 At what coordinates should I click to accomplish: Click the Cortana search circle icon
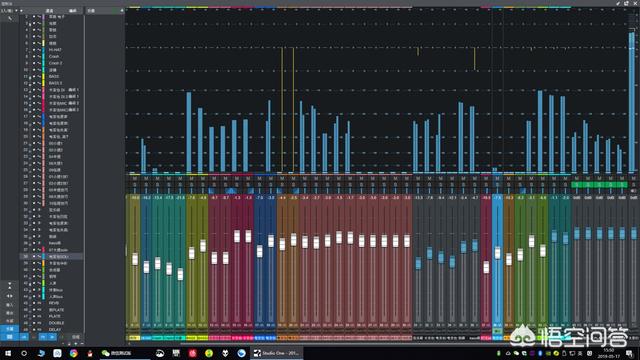click(x=24, y=353)
